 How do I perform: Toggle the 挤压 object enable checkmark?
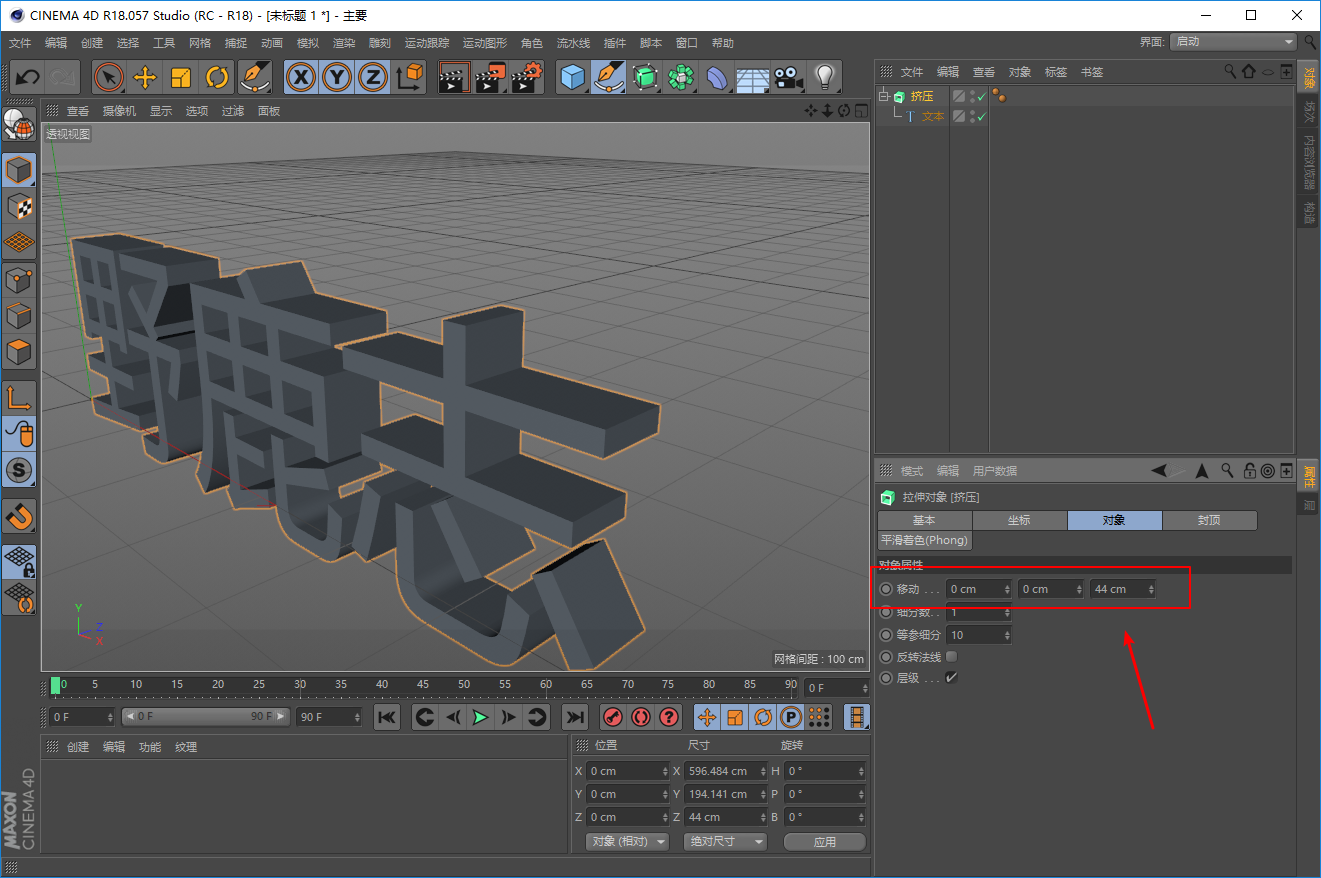(982, 97)
